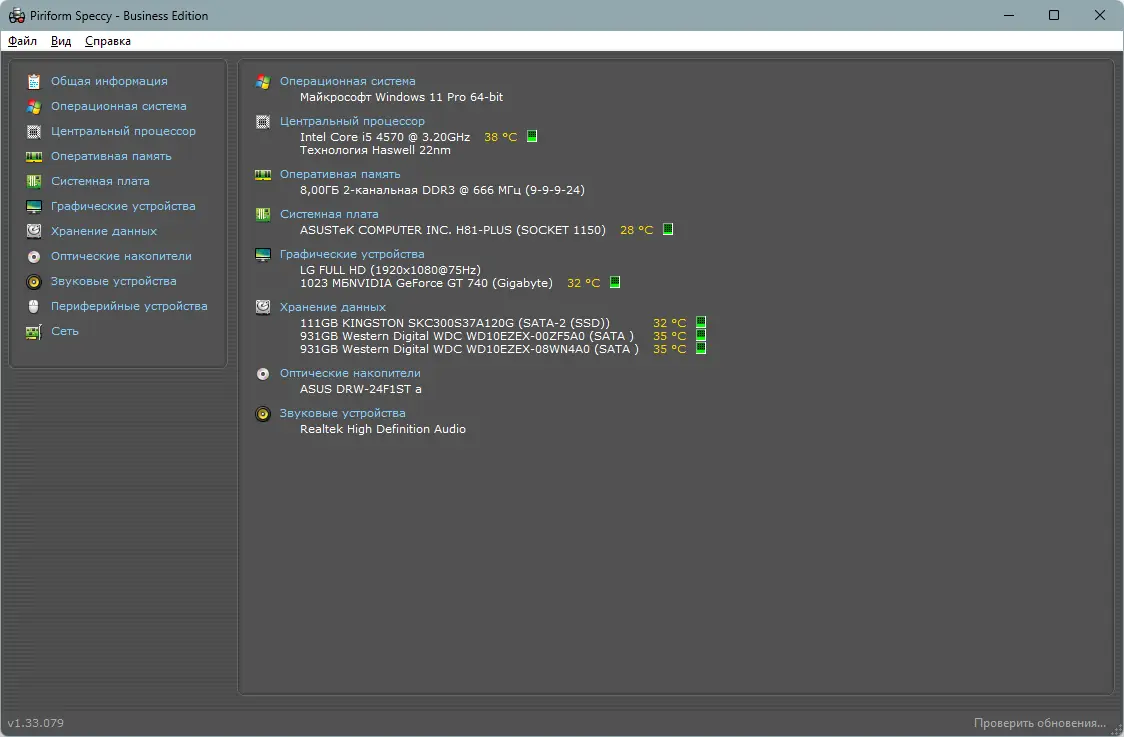Select Центральный процессор in the sidebar

pos(123,131)
